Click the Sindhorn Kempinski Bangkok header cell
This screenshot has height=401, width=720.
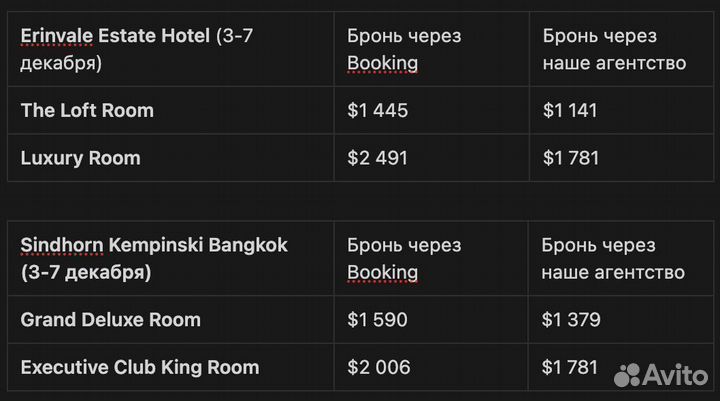pos(171,258)
